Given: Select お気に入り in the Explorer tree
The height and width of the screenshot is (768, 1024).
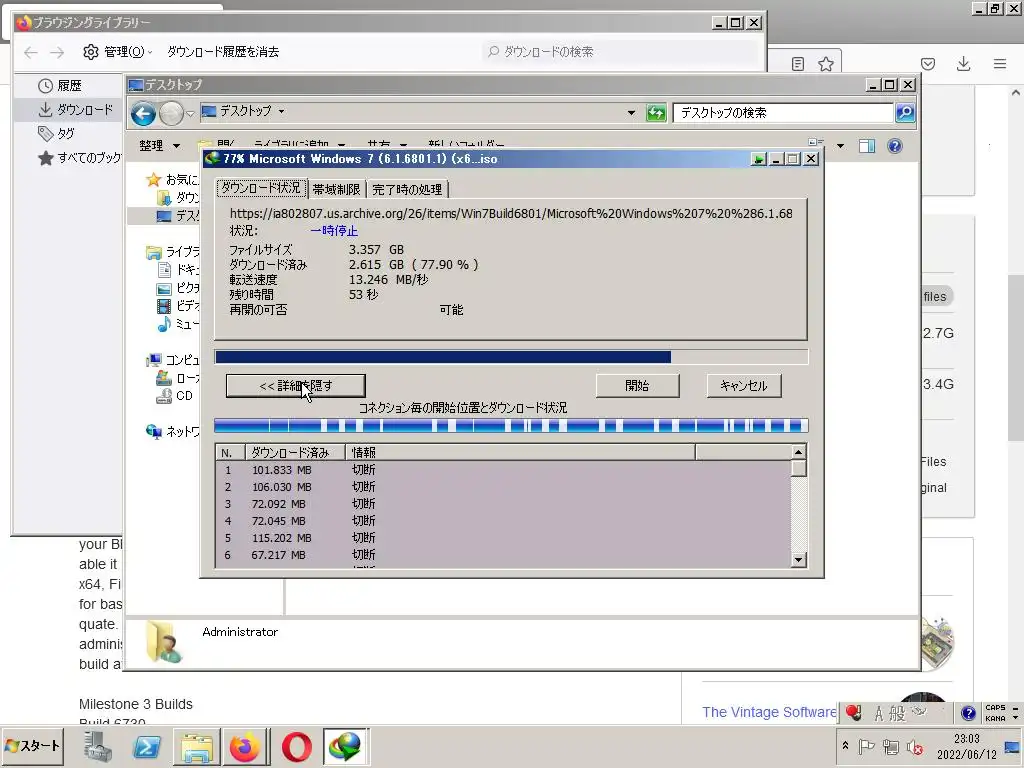Looking at the screenshot, I should tap(174, 179).
